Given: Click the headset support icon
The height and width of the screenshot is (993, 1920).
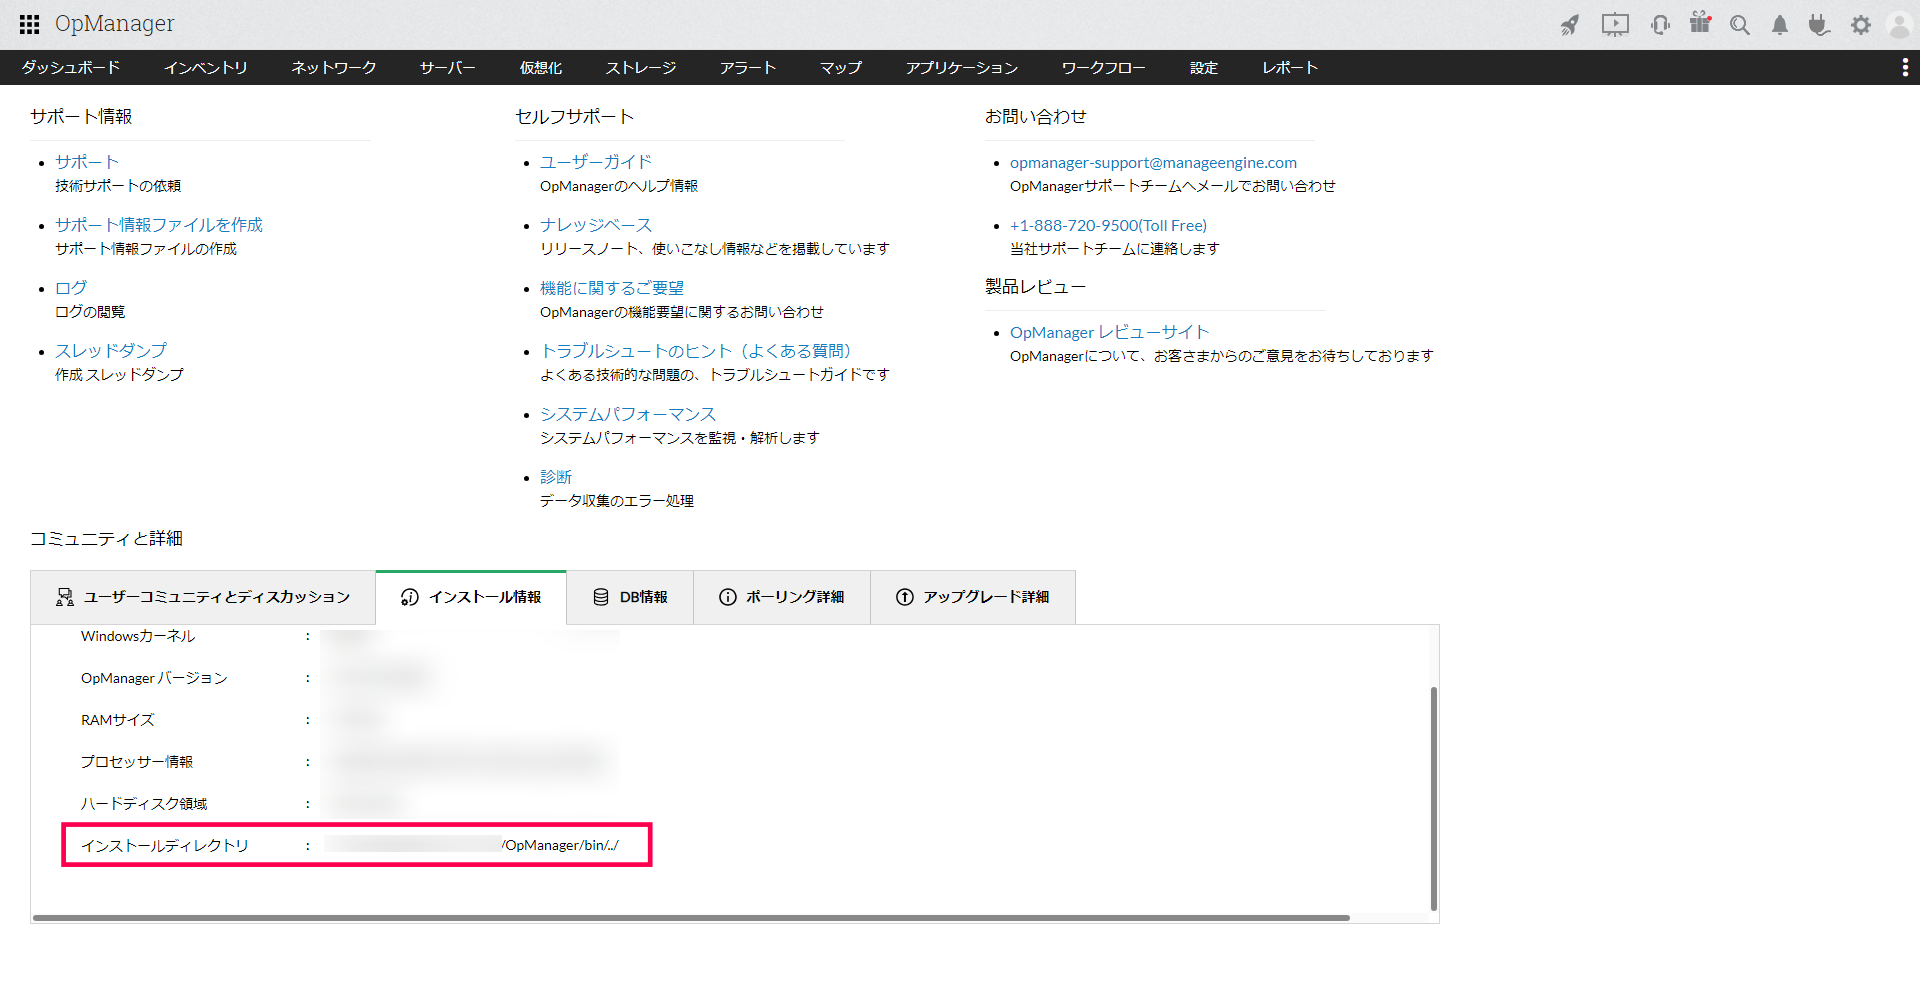Looking at the screenshot, I should [1659, 25].
